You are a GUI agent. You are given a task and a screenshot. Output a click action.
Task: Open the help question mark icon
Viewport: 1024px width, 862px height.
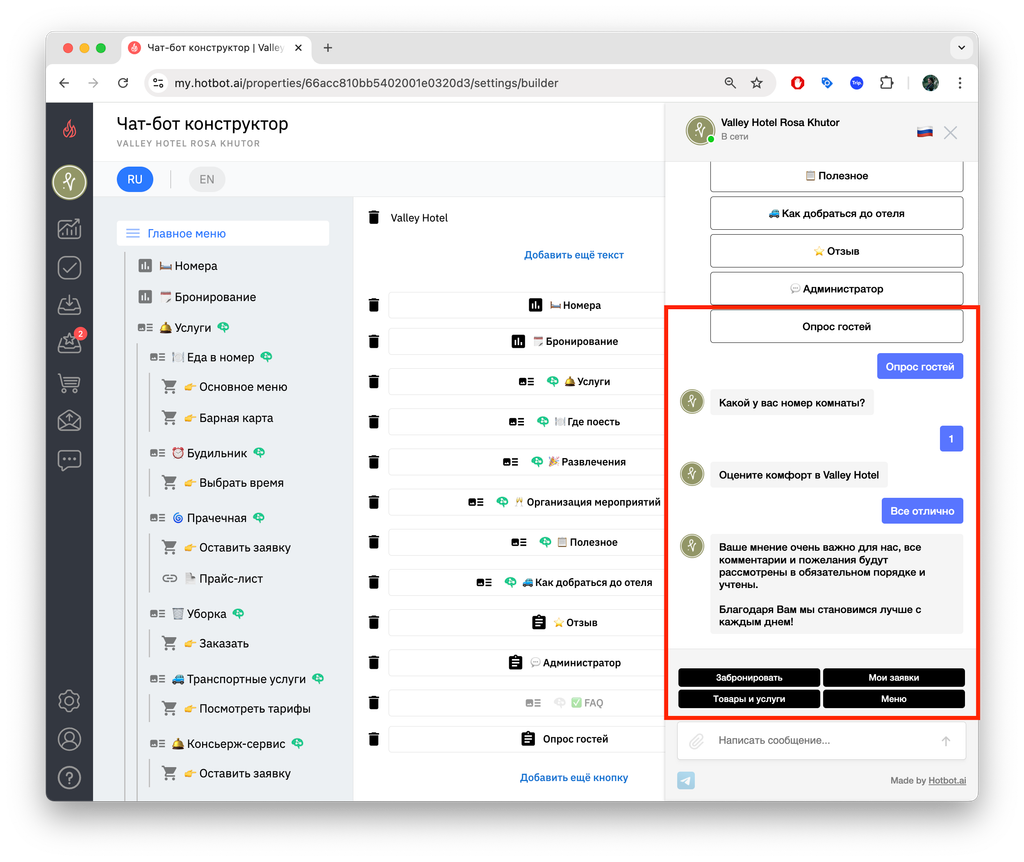(69, 777)
